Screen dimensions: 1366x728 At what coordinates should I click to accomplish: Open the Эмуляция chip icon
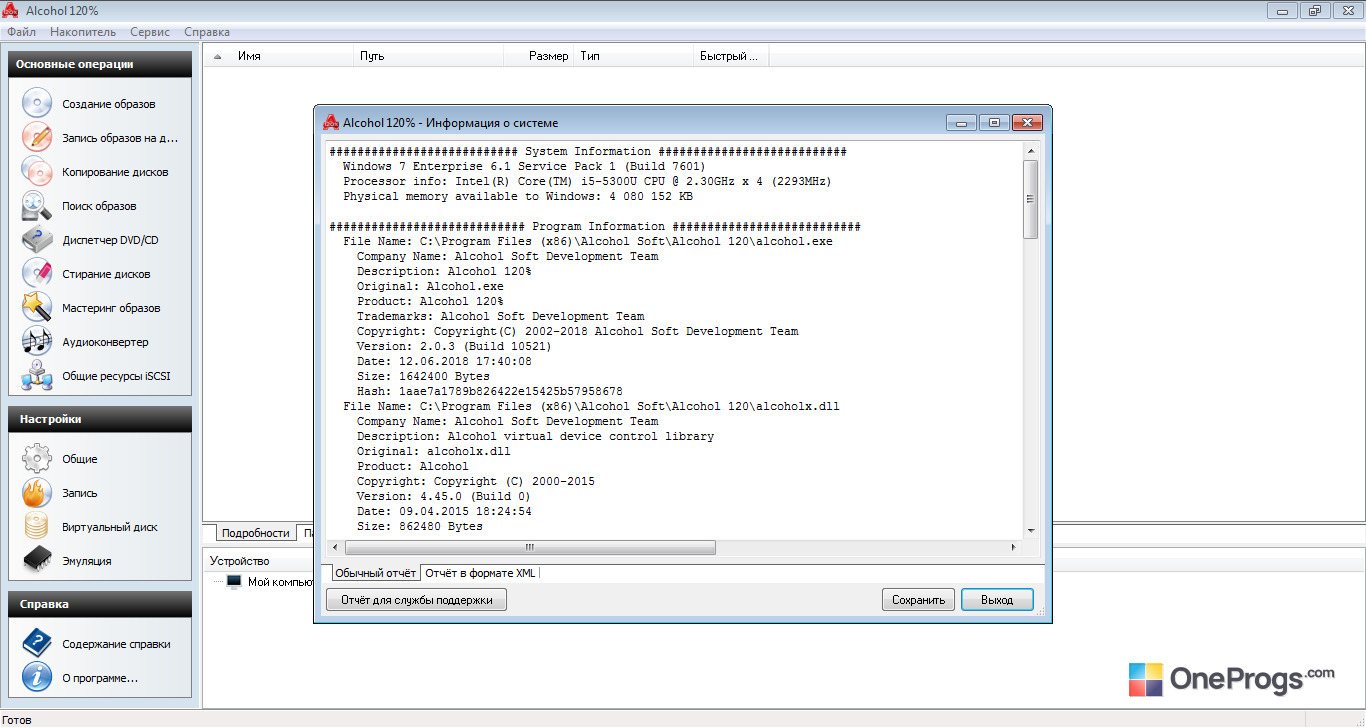37,561
